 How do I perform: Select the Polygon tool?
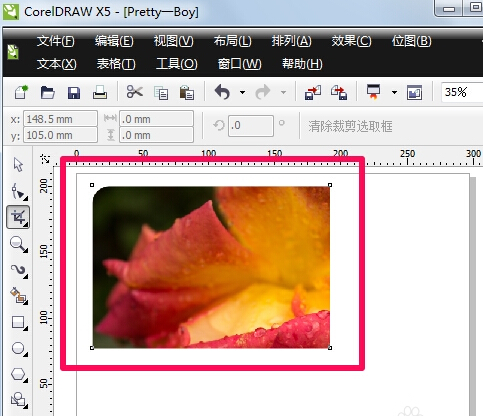19,375
